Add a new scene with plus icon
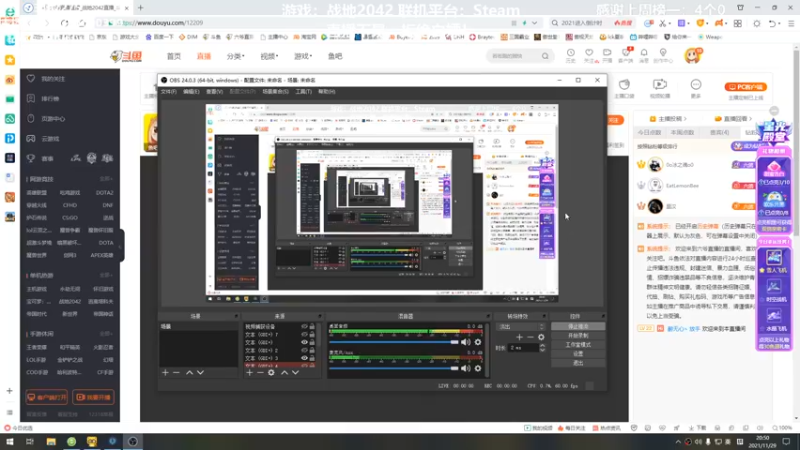 pyautogui.click(x=165, y=373)
